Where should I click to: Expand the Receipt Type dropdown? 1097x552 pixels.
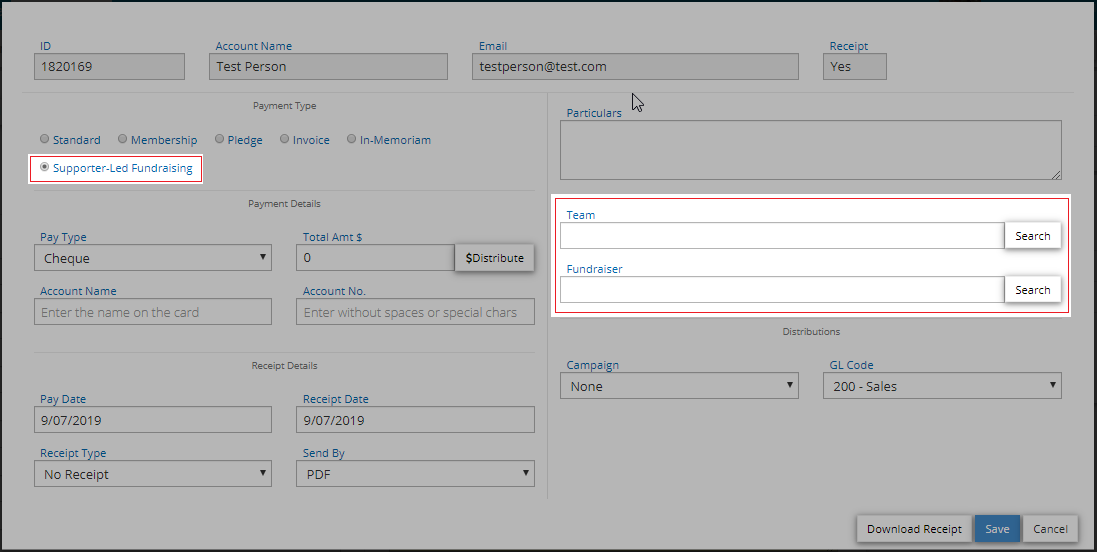coord(153,474)
